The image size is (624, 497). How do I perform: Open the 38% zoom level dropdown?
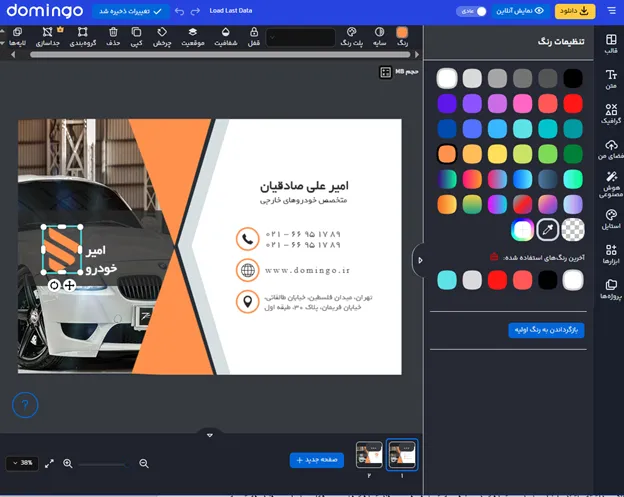(x=22, y=463)
